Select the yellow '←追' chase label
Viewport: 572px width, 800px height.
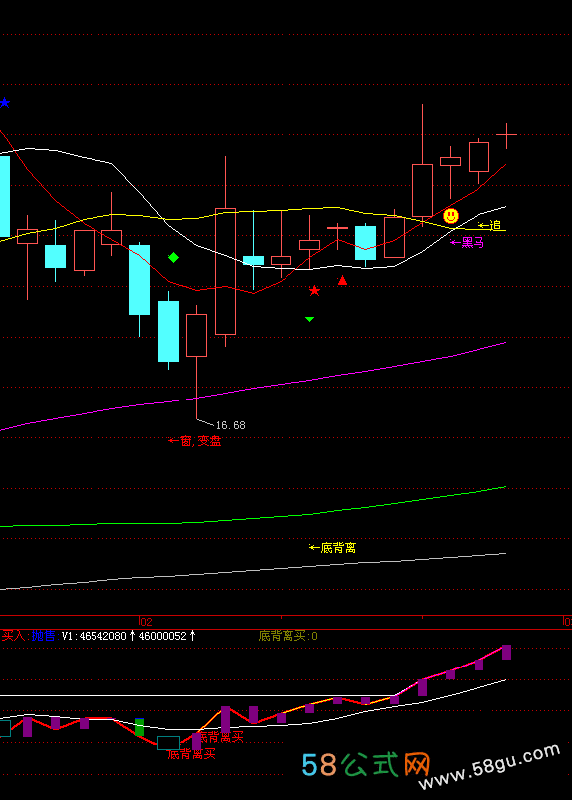(489, 225)
